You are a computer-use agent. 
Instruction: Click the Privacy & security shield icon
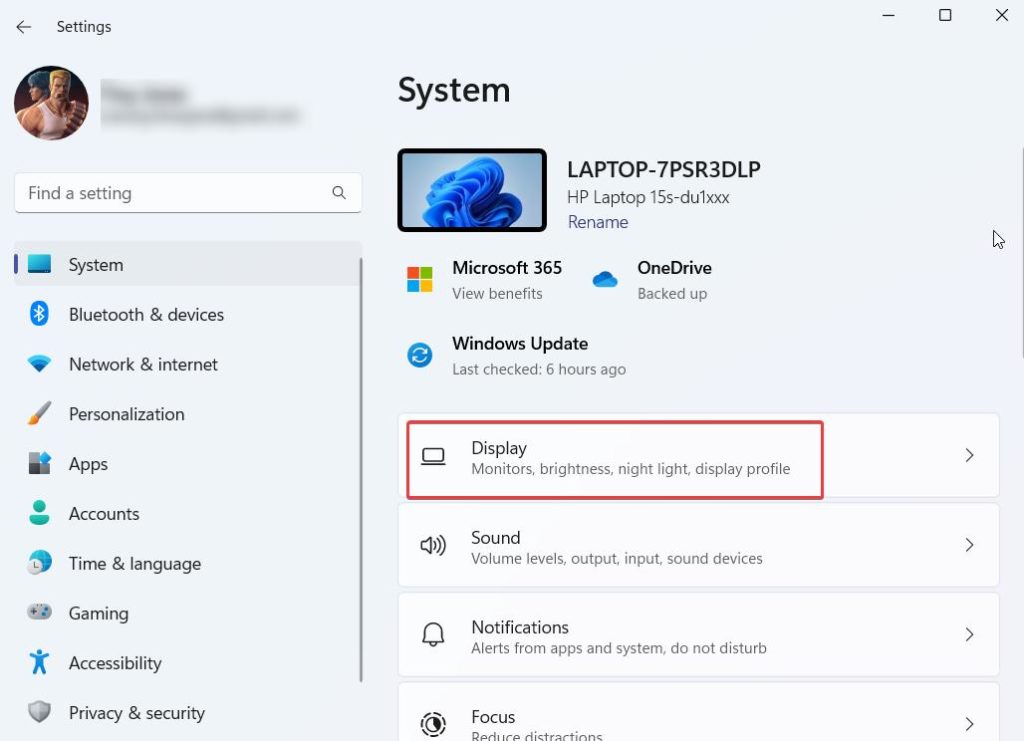(39, 712)
